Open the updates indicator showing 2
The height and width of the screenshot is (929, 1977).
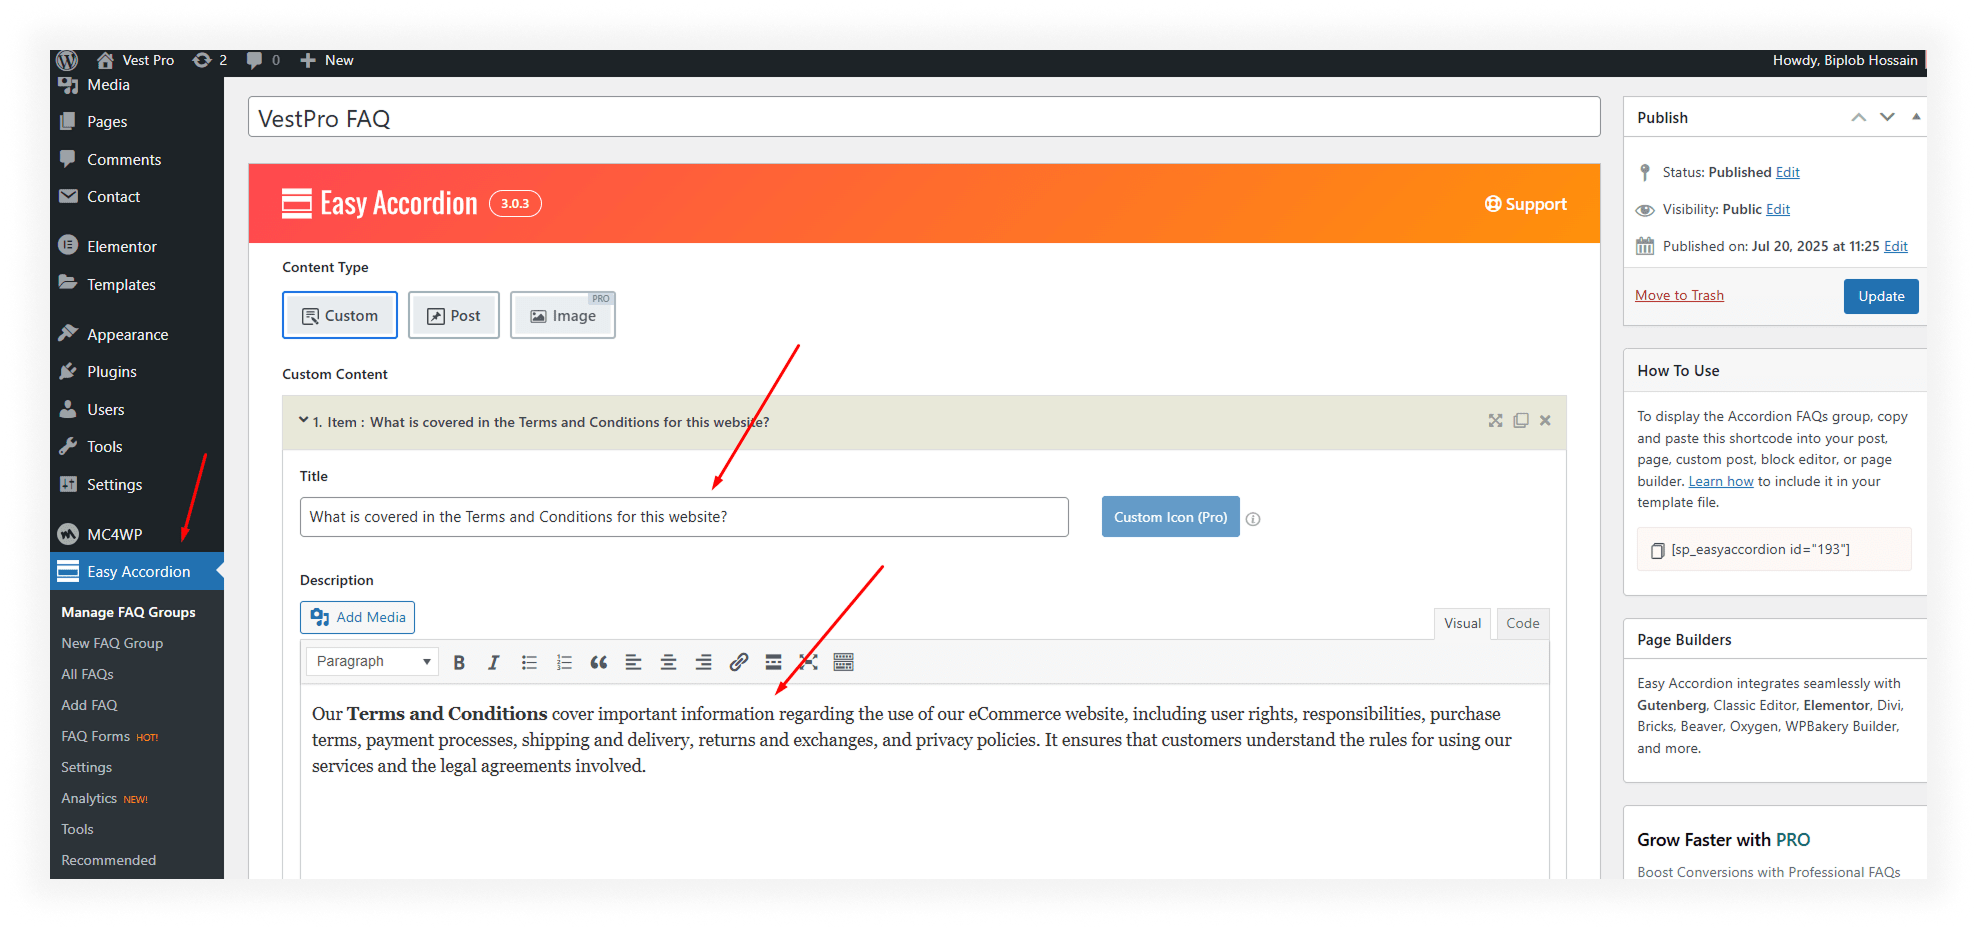(x=210, y=60)
